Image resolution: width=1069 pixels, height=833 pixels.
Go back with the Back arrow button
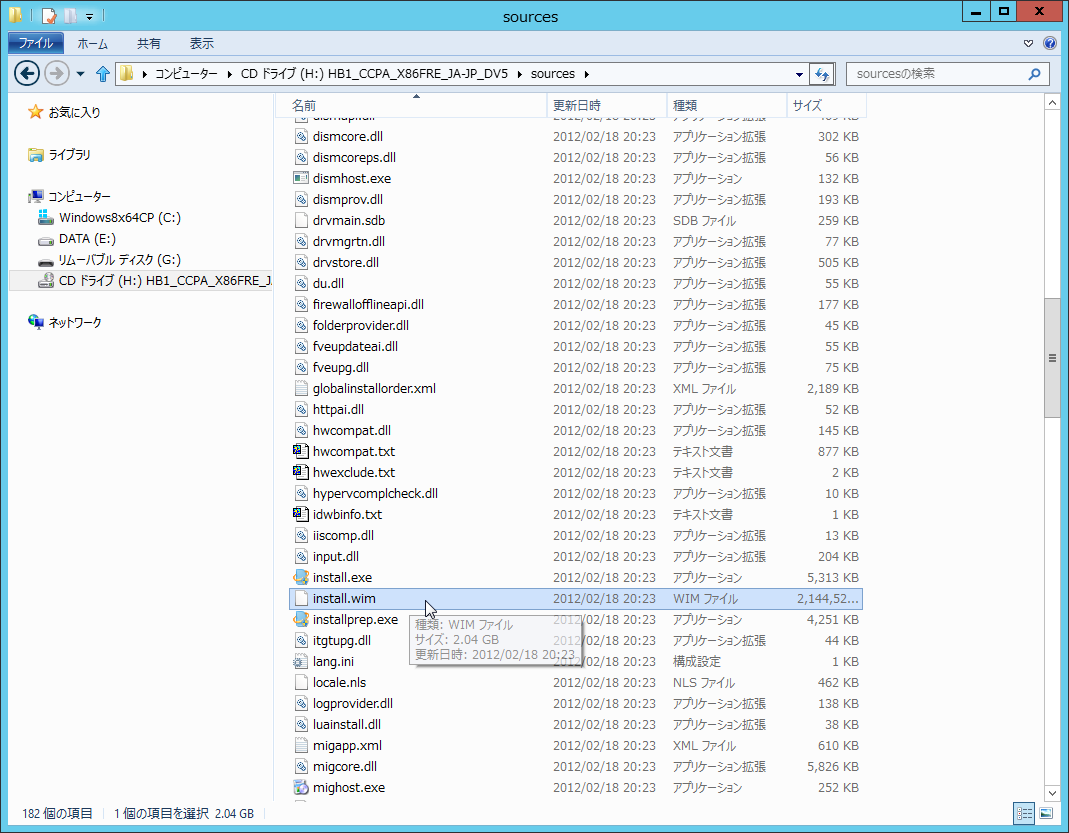coord(27,73)
